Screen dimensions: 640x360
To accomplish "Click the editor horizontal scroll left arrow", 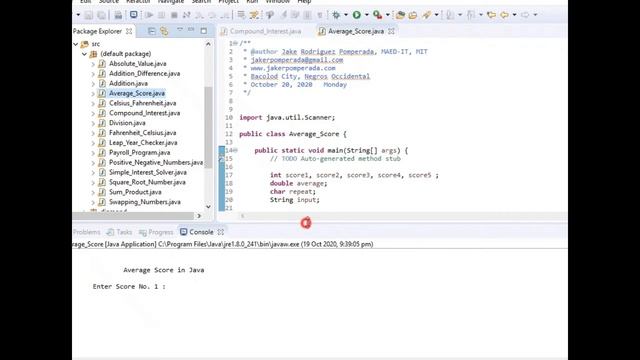I will tap(242, 216).
